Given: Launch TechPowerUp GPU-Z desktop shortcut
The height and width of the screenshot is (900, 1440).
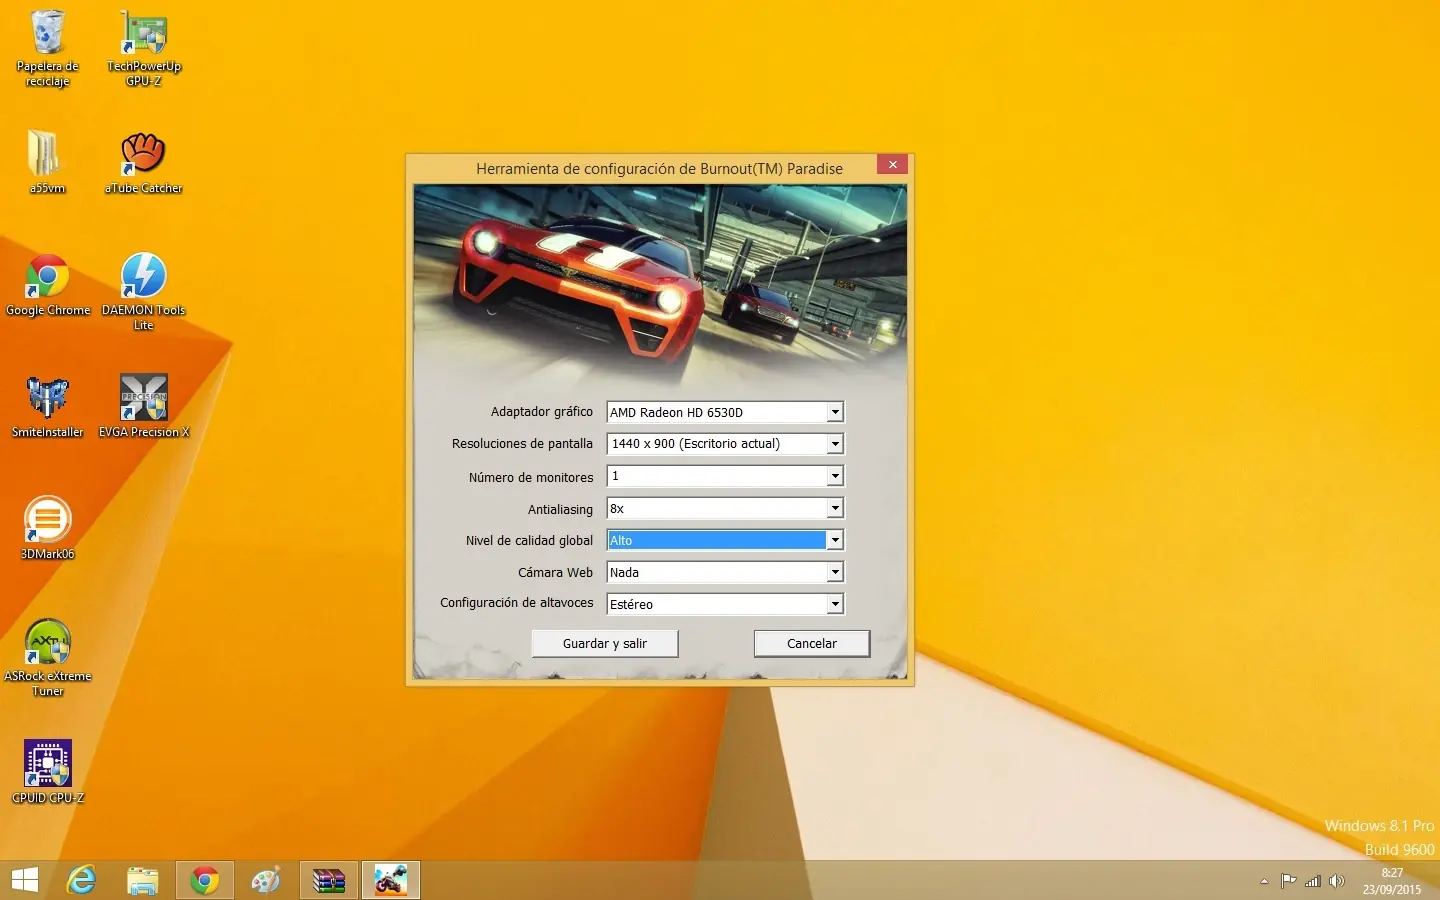Looking at the screenshot, I should coord(143,48).
